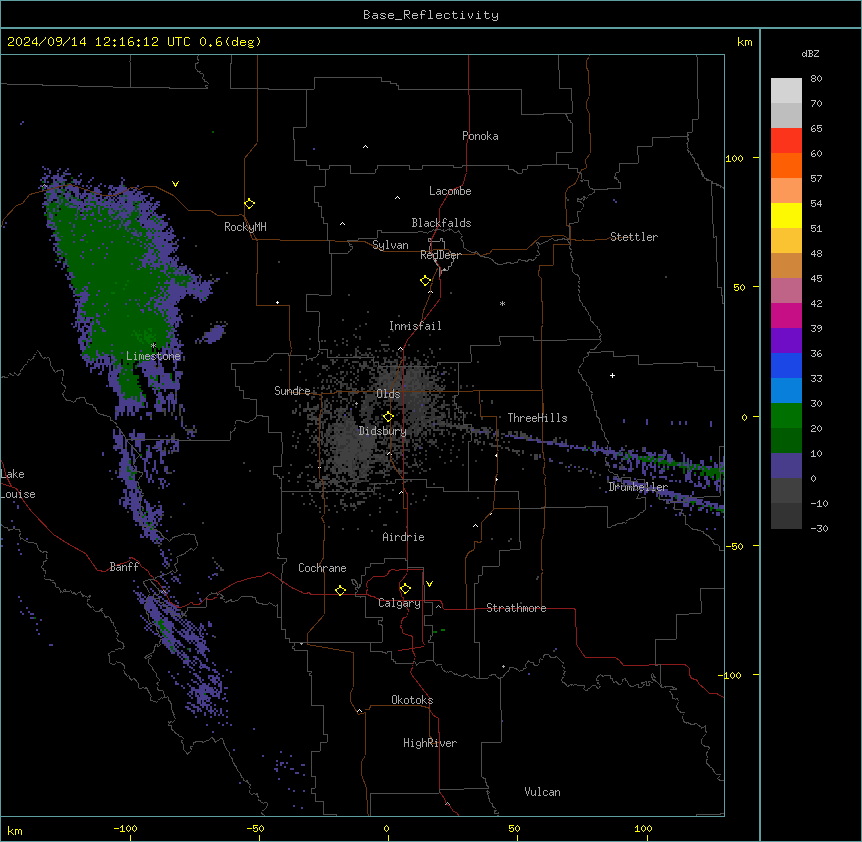The image size is (862, 842).
Task: Select the yellow 54-51 dBZ legend swatch
Action: point(786,215)
